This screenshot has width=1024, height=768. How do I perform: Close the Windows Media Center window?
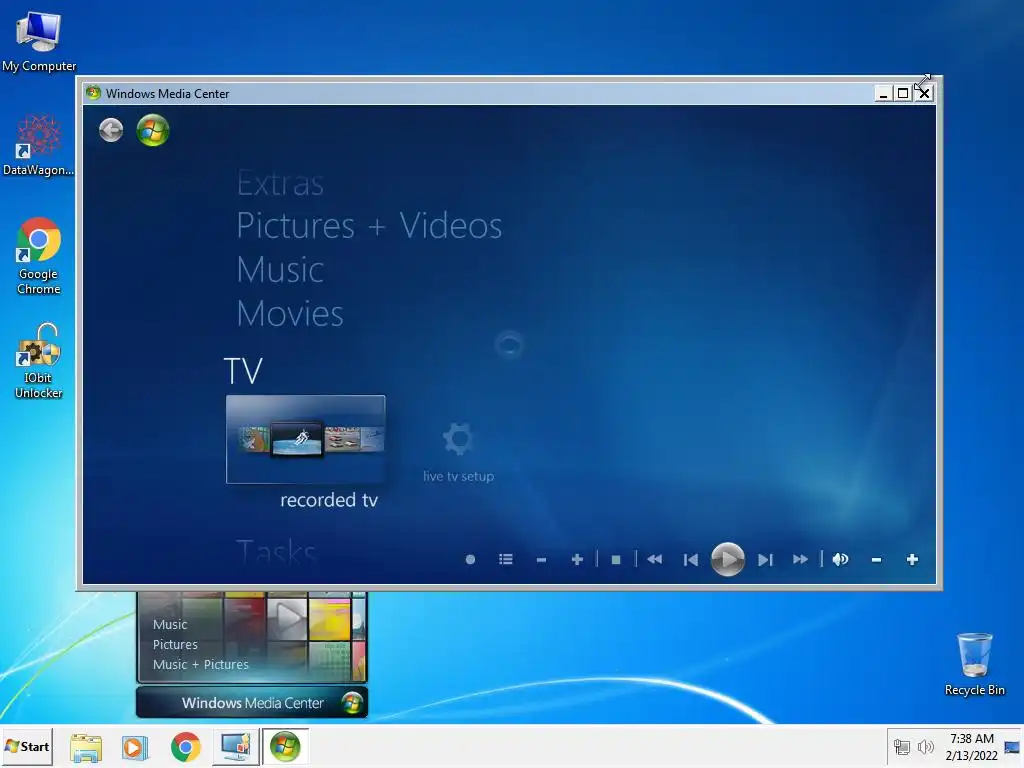[923, 93]
